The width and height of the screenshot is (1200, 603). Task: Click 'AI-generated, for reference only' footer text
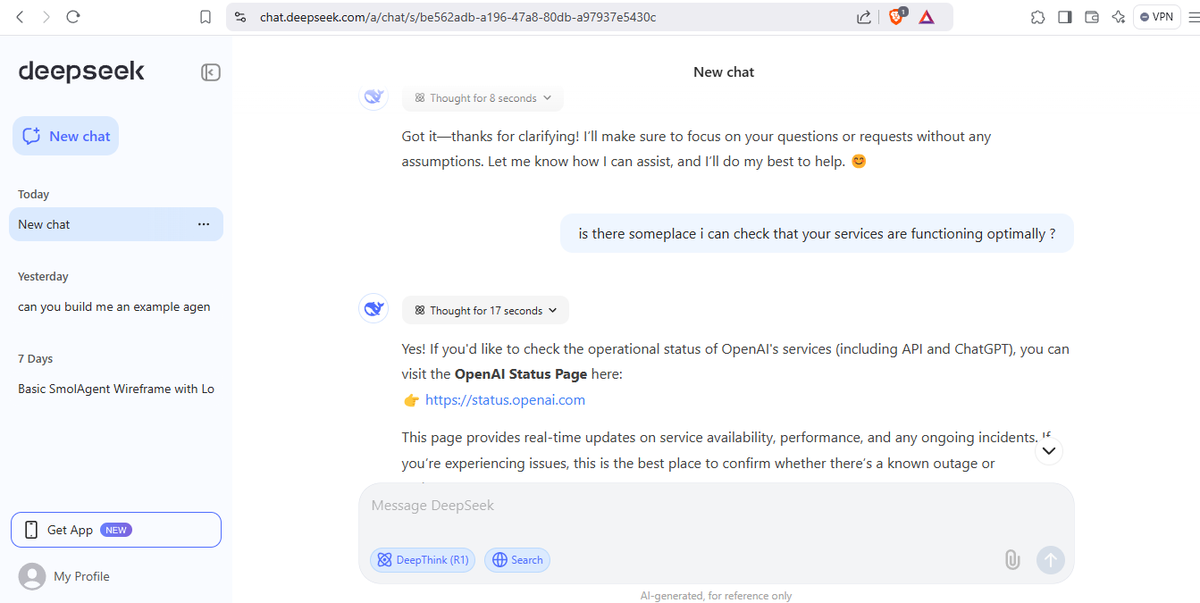pyautogui.click(x=716, y=595)
